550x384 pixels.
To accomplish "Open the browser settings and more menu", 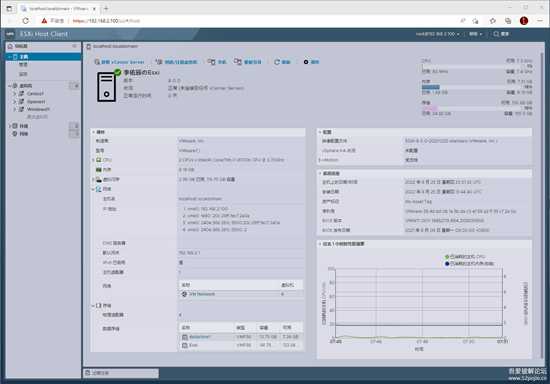I will pos(540,21).
